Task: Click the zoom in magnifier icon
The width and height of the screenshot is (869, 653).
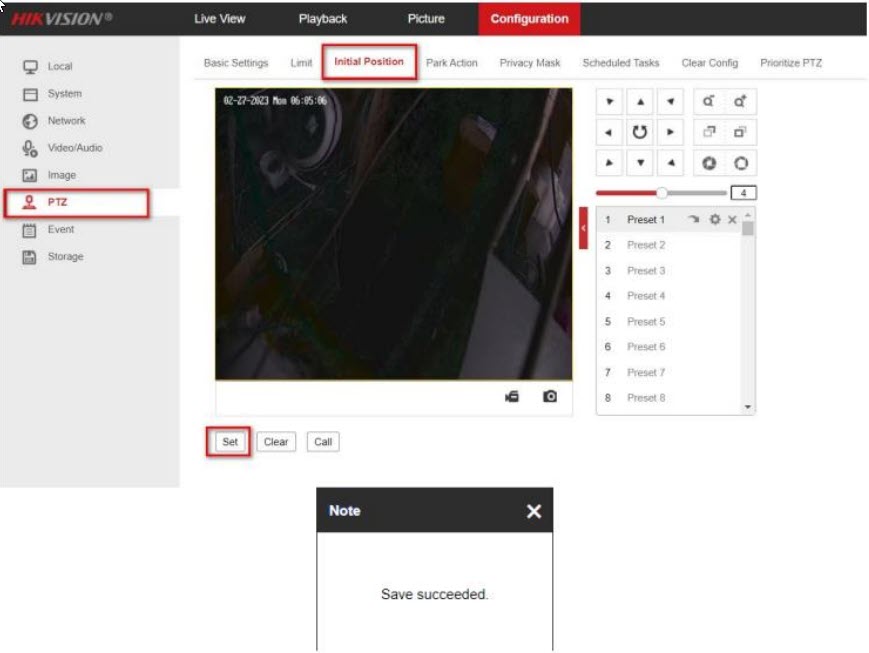Action: click(x=740, y=101)
